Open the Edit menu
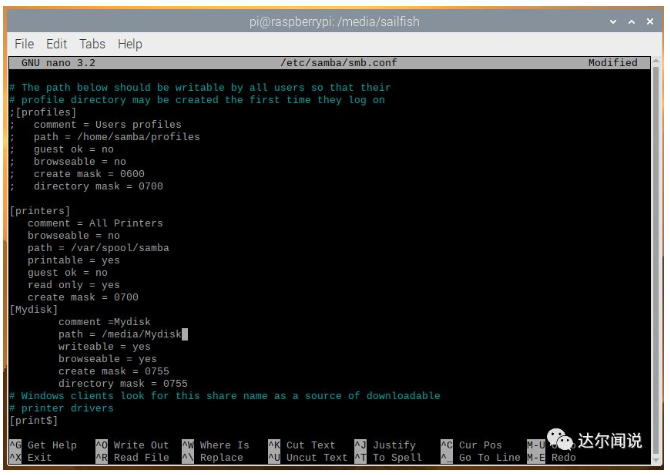The width and height of the screenshot is (670, 475). (x=57, y=44)
